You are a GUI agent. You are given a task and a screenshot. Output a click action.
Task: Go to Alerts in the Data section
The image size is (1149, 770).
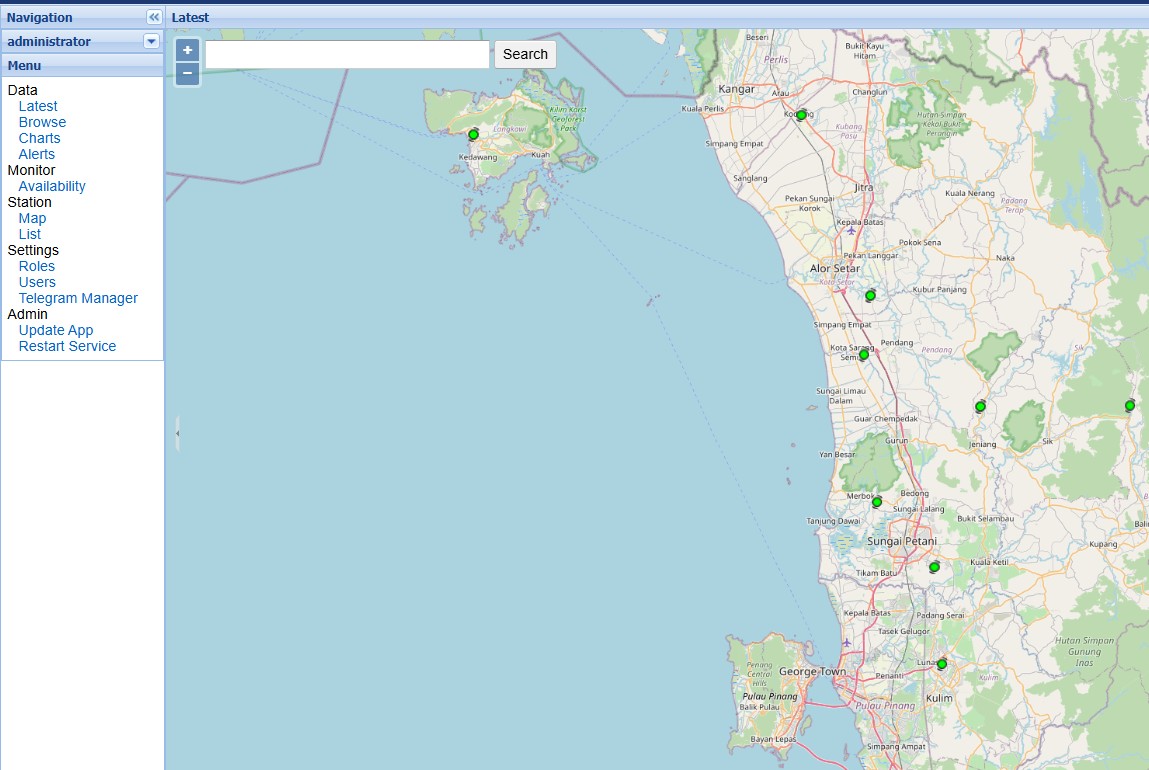click(36, 154)
